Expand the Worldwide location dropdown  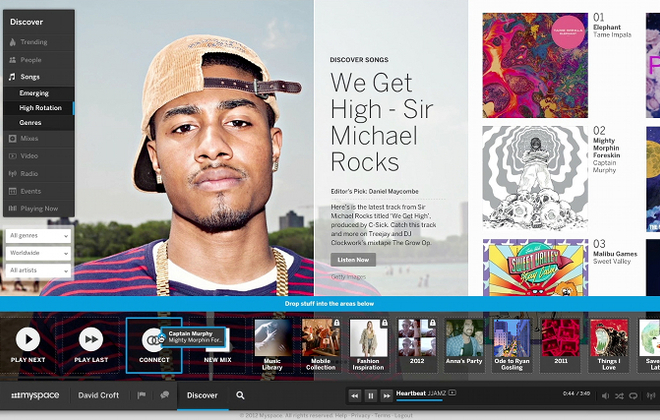tap(38, 253)
